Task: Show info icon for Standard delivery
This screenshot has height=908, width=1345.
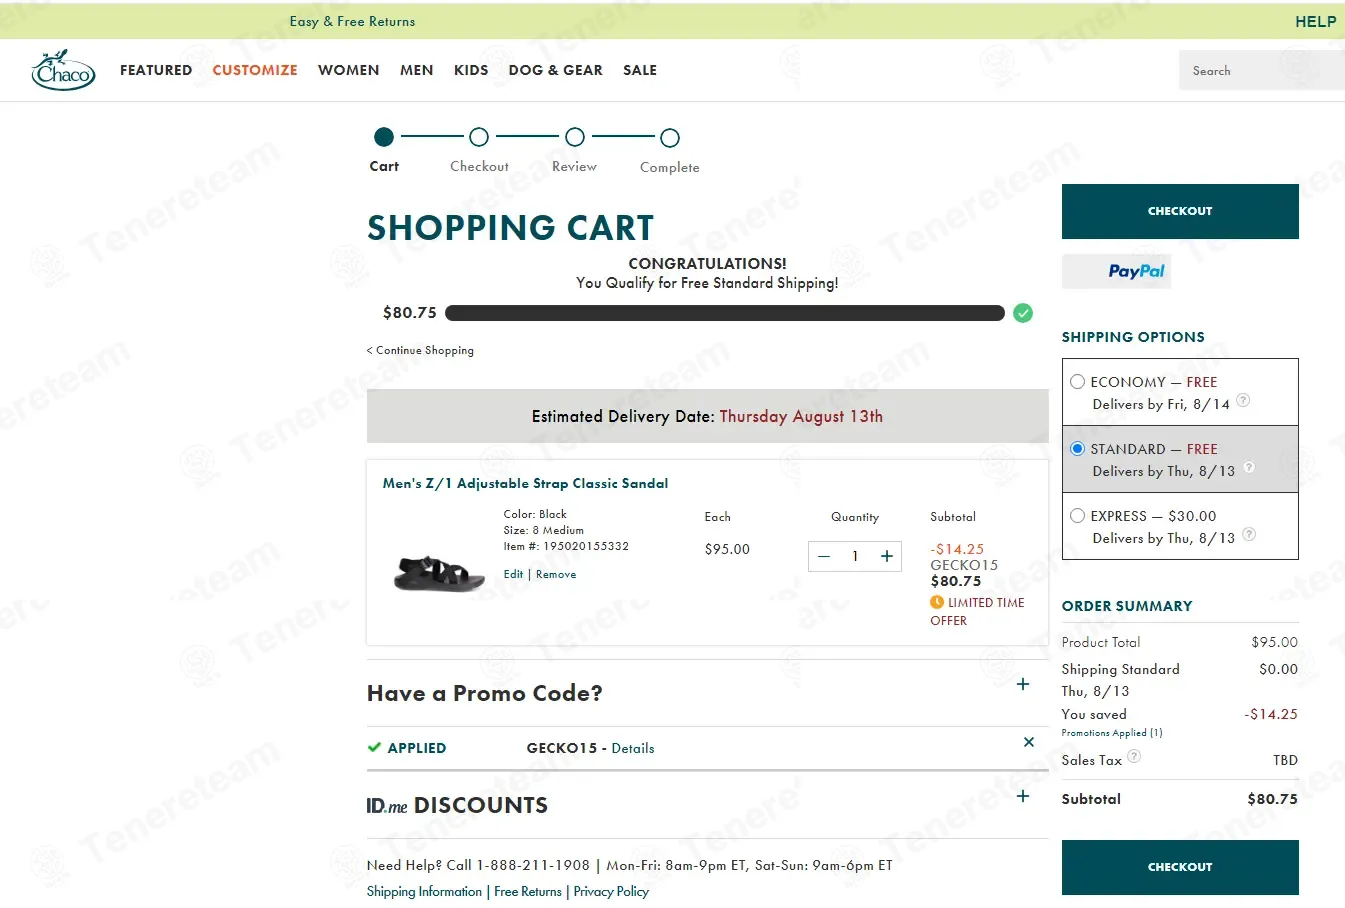Action: pos(1248,467)
